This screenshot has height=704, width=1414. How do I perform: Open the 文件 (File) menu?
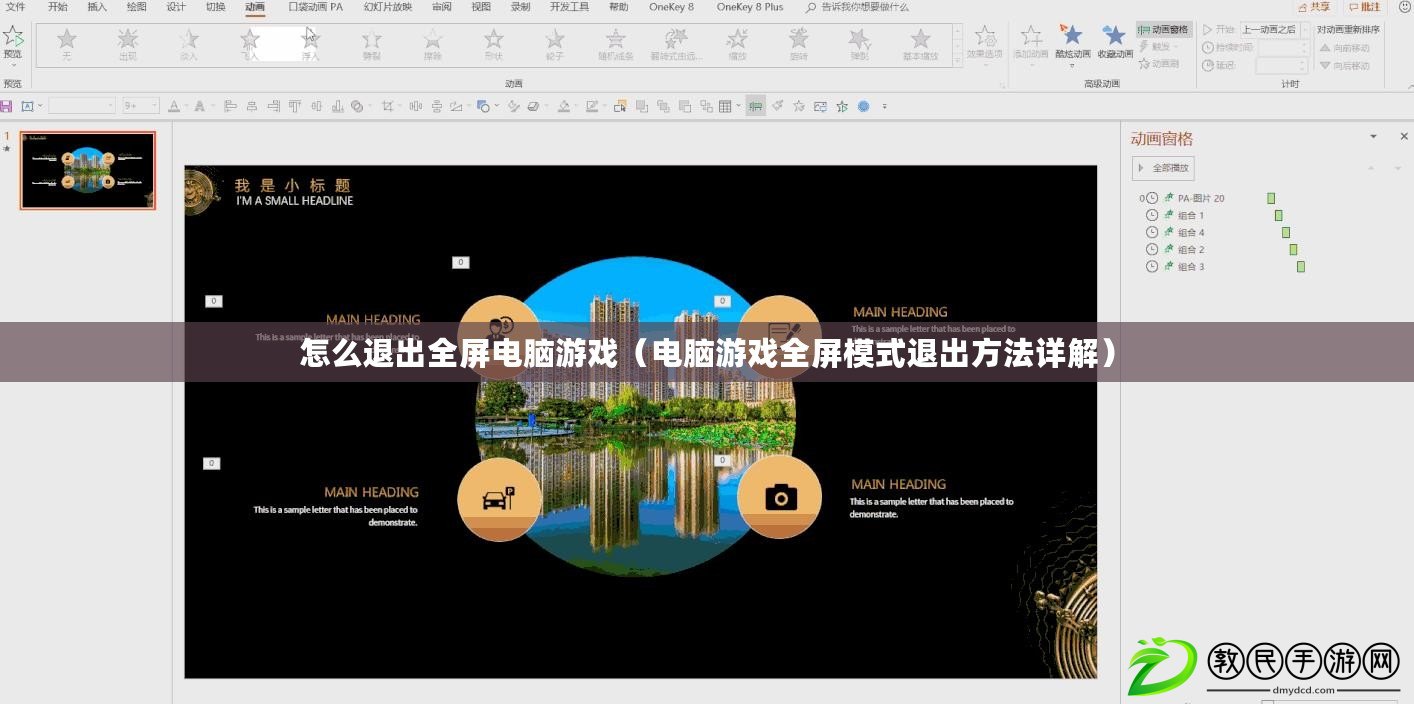pos(16,7)
